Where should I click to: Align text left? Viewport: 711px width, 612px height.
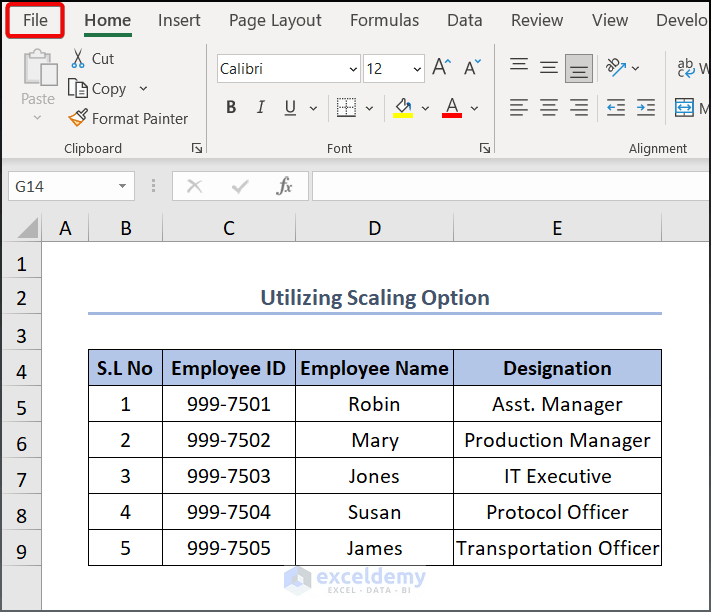(x=519, y=108)
